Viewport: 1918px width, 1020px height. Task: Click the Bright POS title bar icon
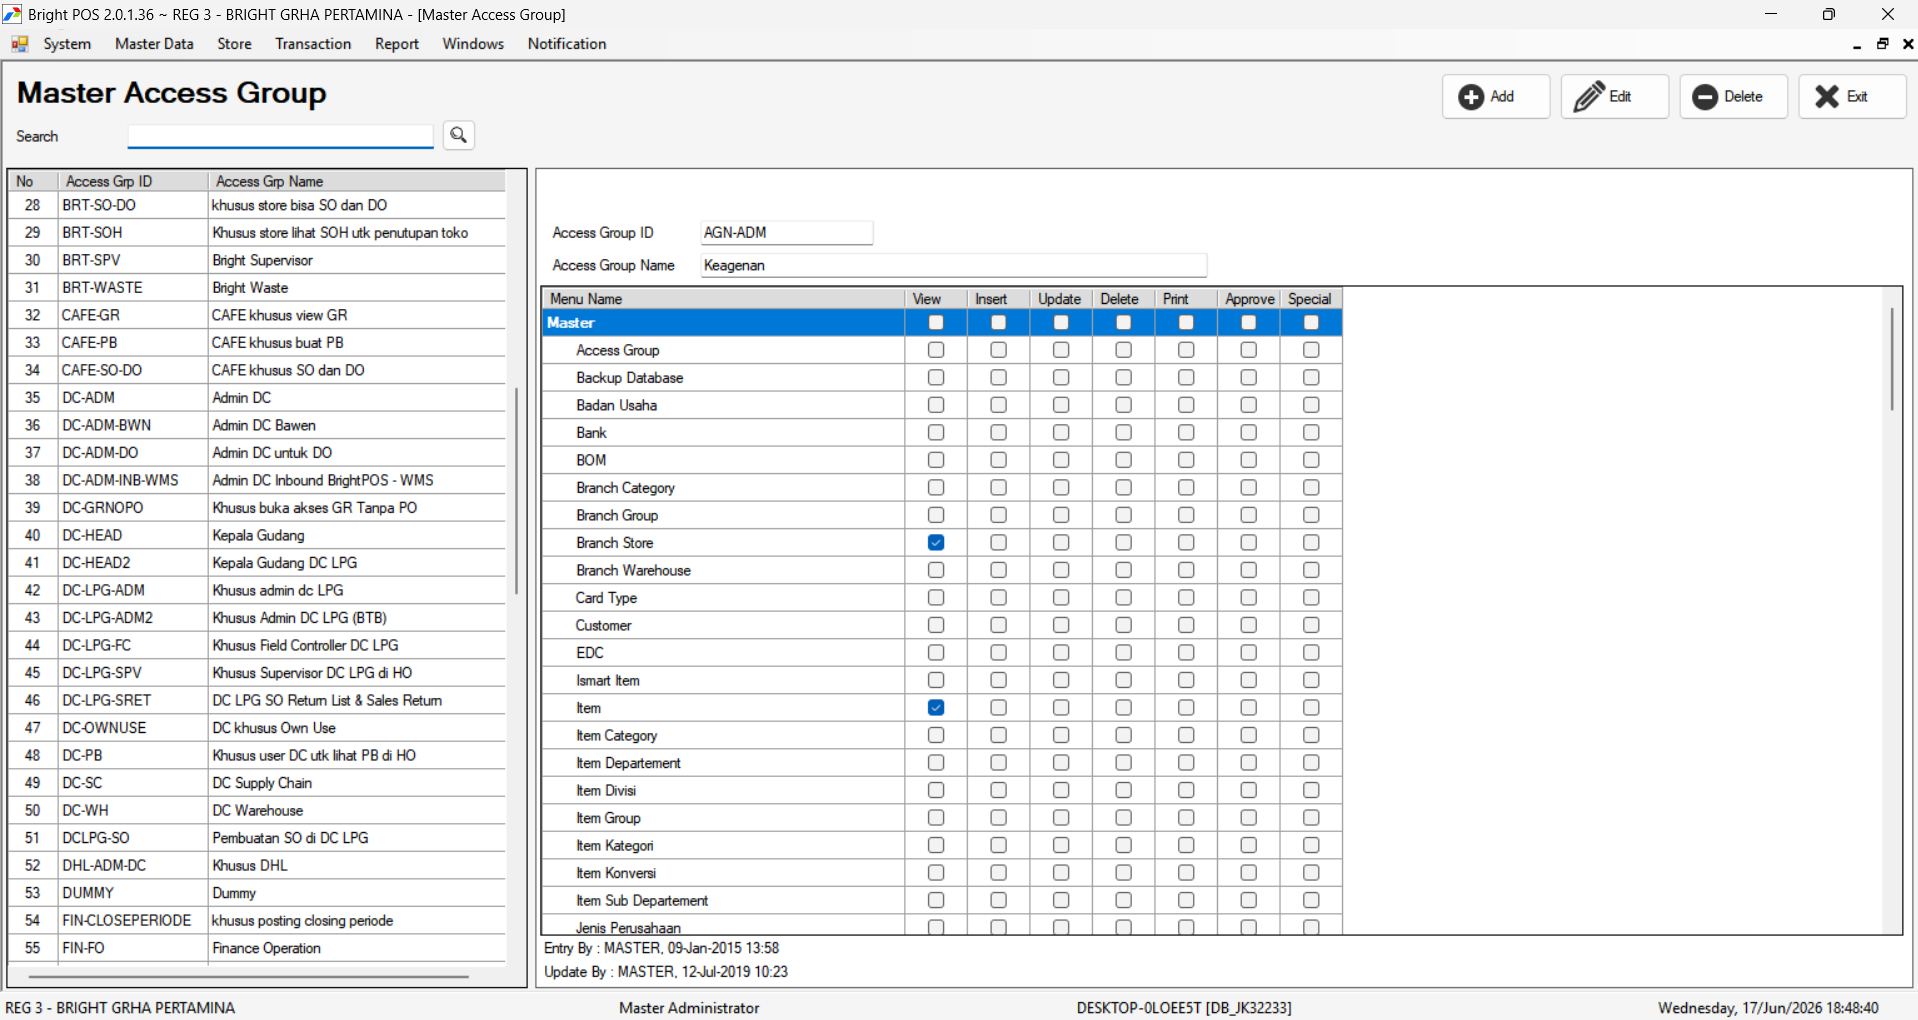(12, 14)
